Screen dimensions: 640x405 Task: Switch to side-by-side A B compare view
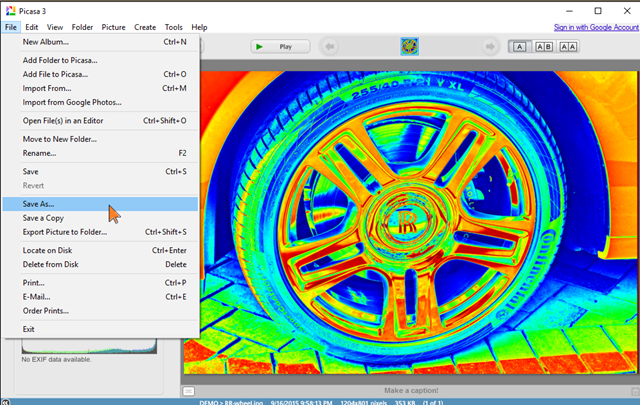pyautogui.click(x=543, y=46)
